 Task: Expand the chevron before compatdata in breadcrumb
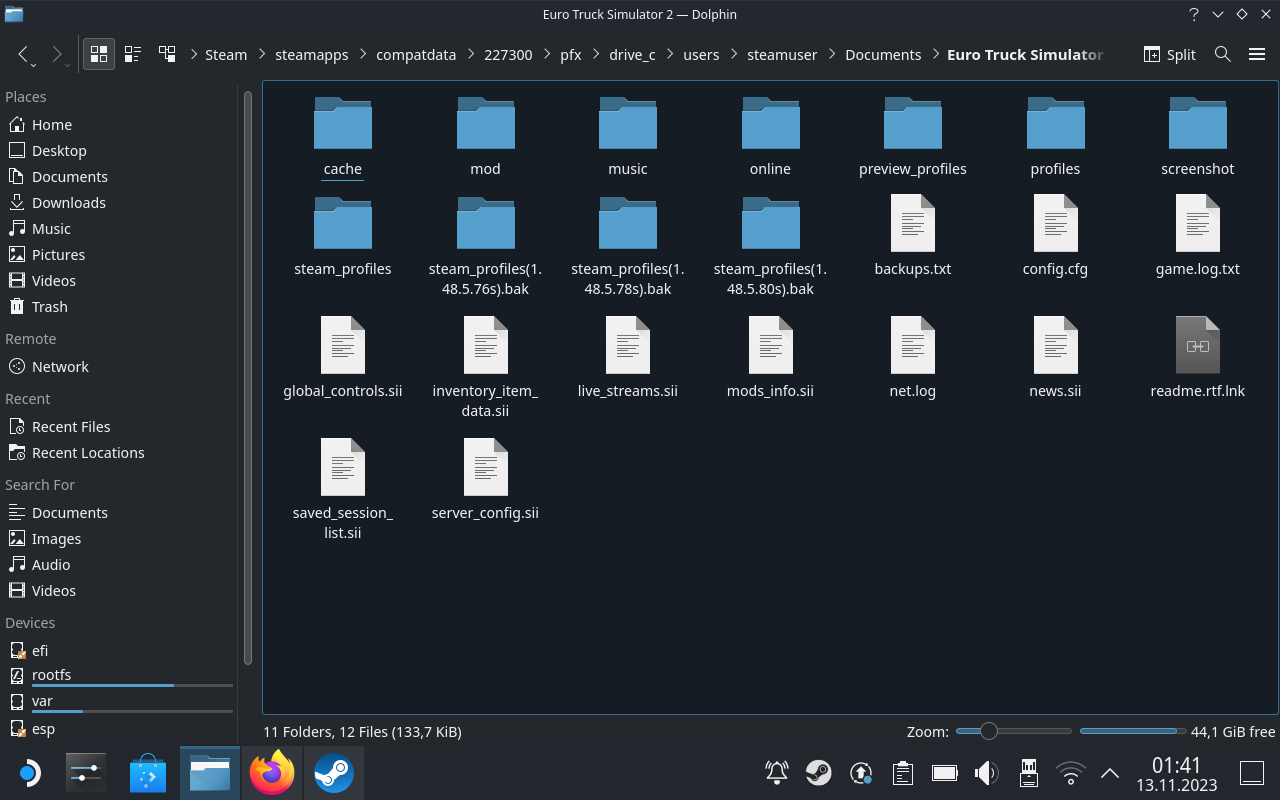(x=364, y=54)
